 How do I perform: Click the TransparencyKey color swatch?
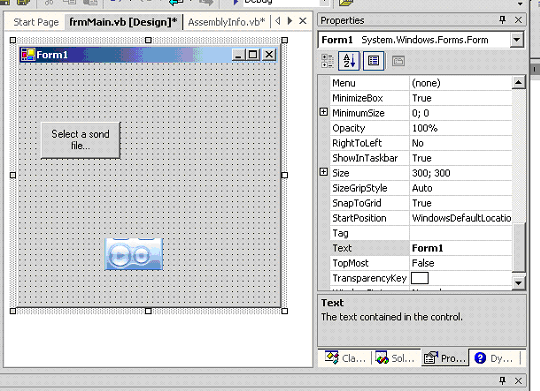pyautogui.click(x=420, y=278)
